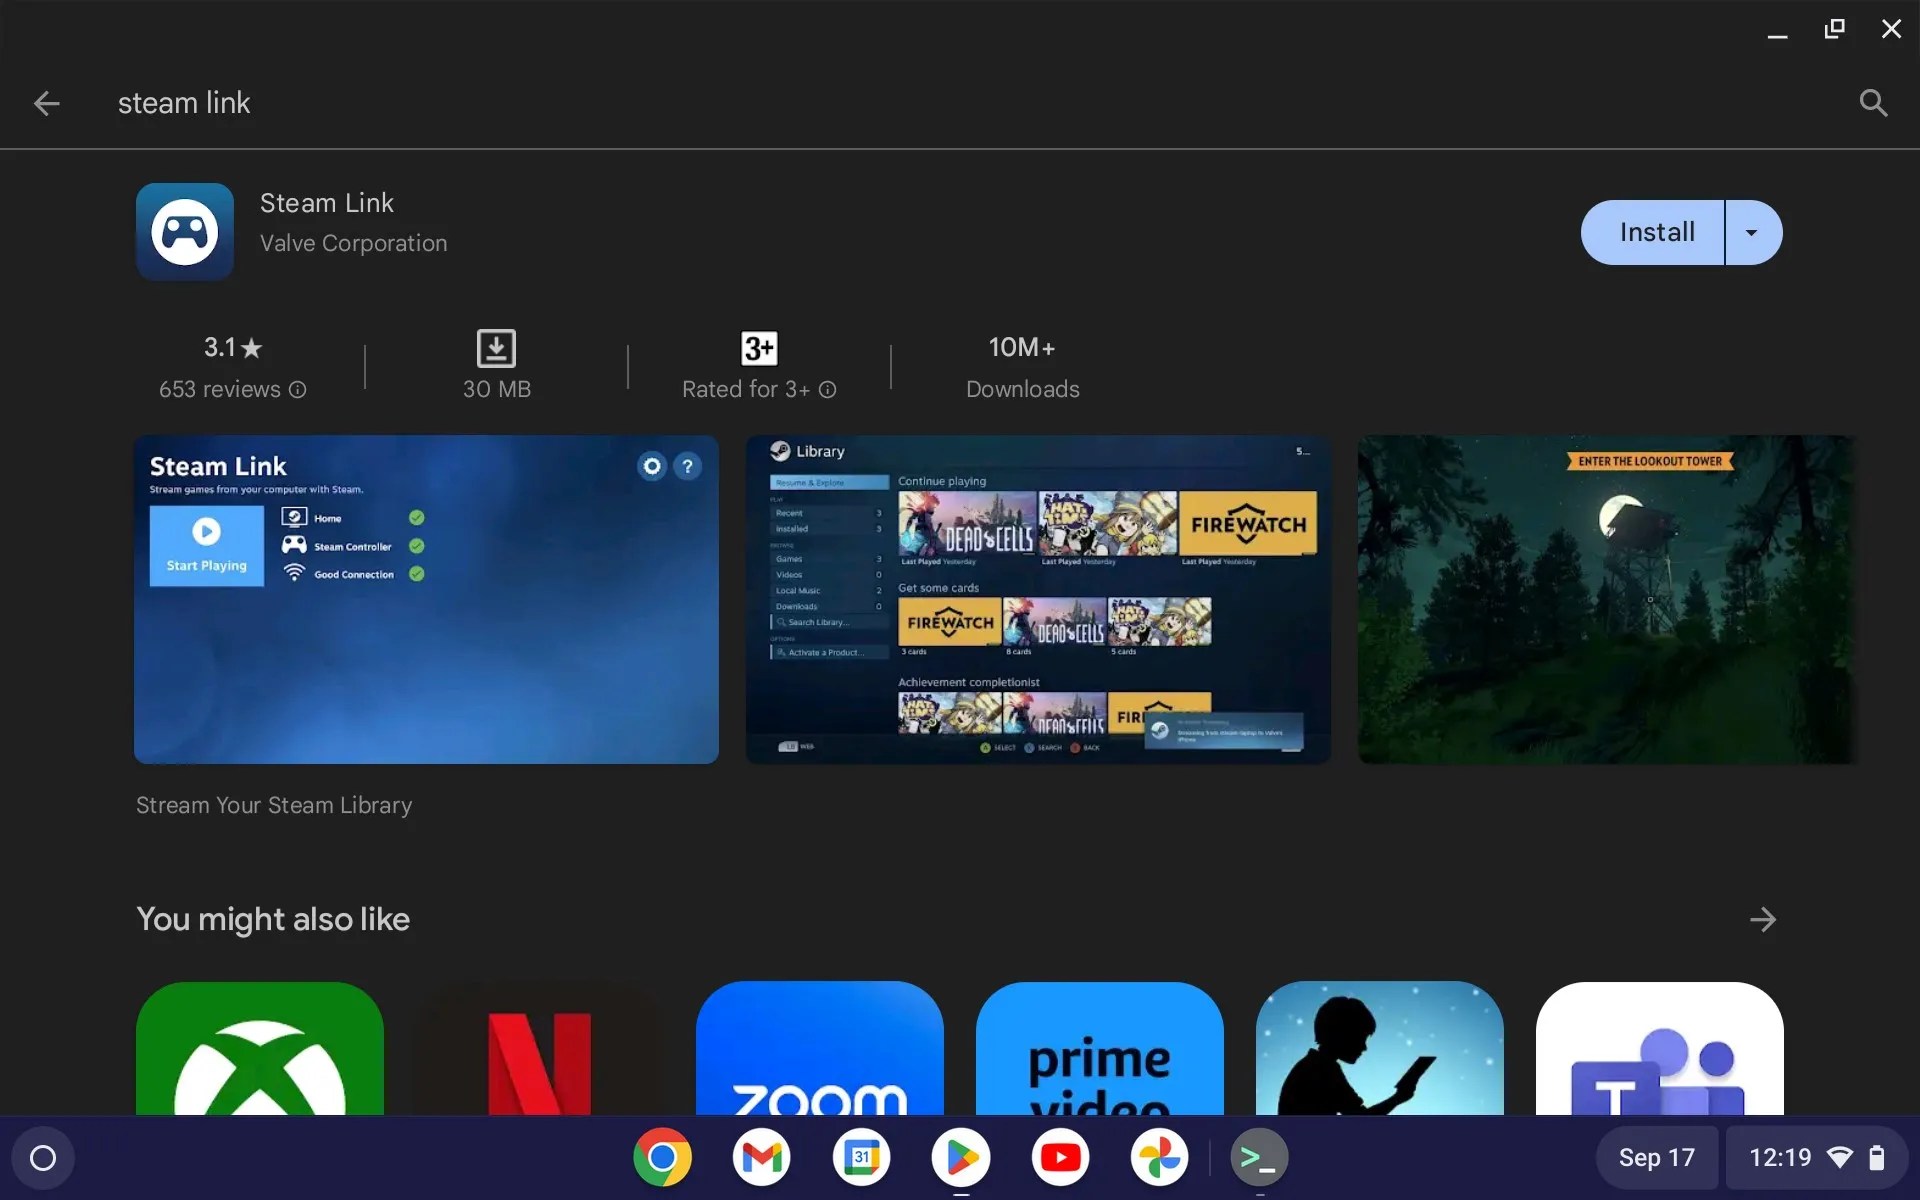Click the Steam Link title text
1920x1200 pixels.
coord(327,203)
